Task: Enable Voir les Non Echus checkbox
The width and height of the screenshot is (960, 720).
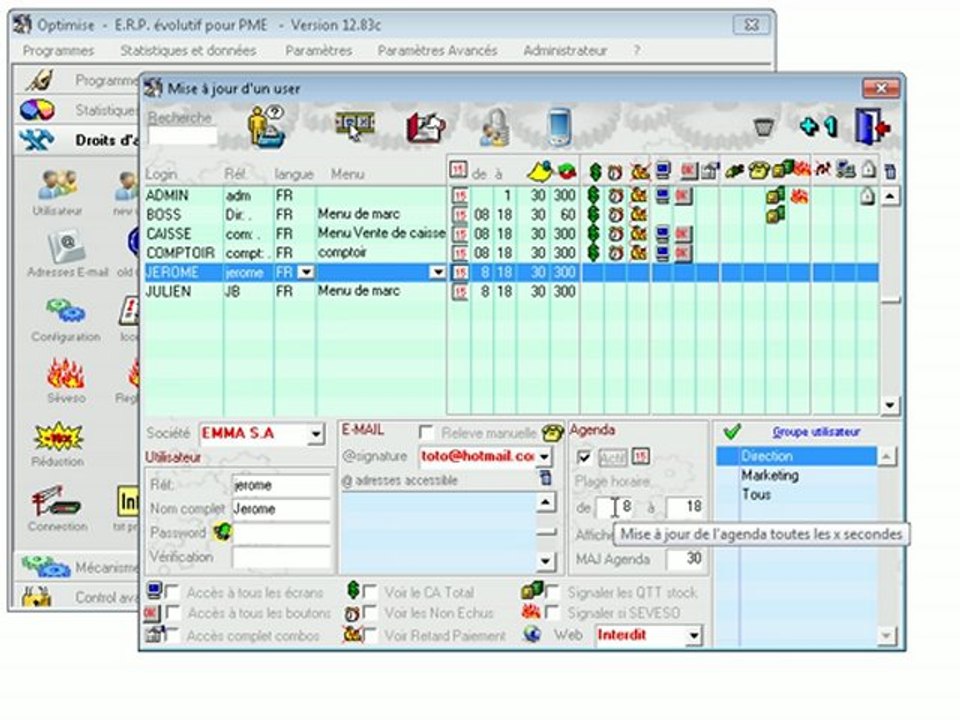Action: coord(369,612)
